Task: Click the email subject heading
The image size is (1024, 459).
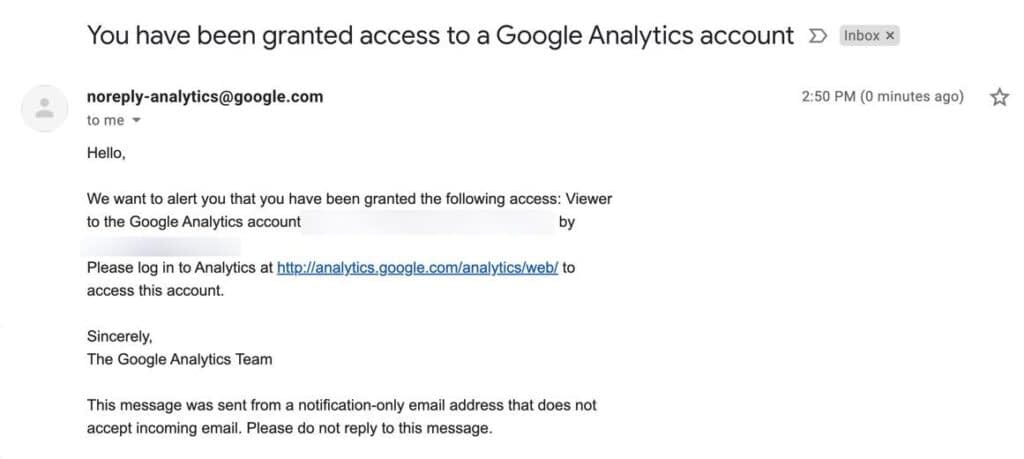Action: (x=440, y=35)
